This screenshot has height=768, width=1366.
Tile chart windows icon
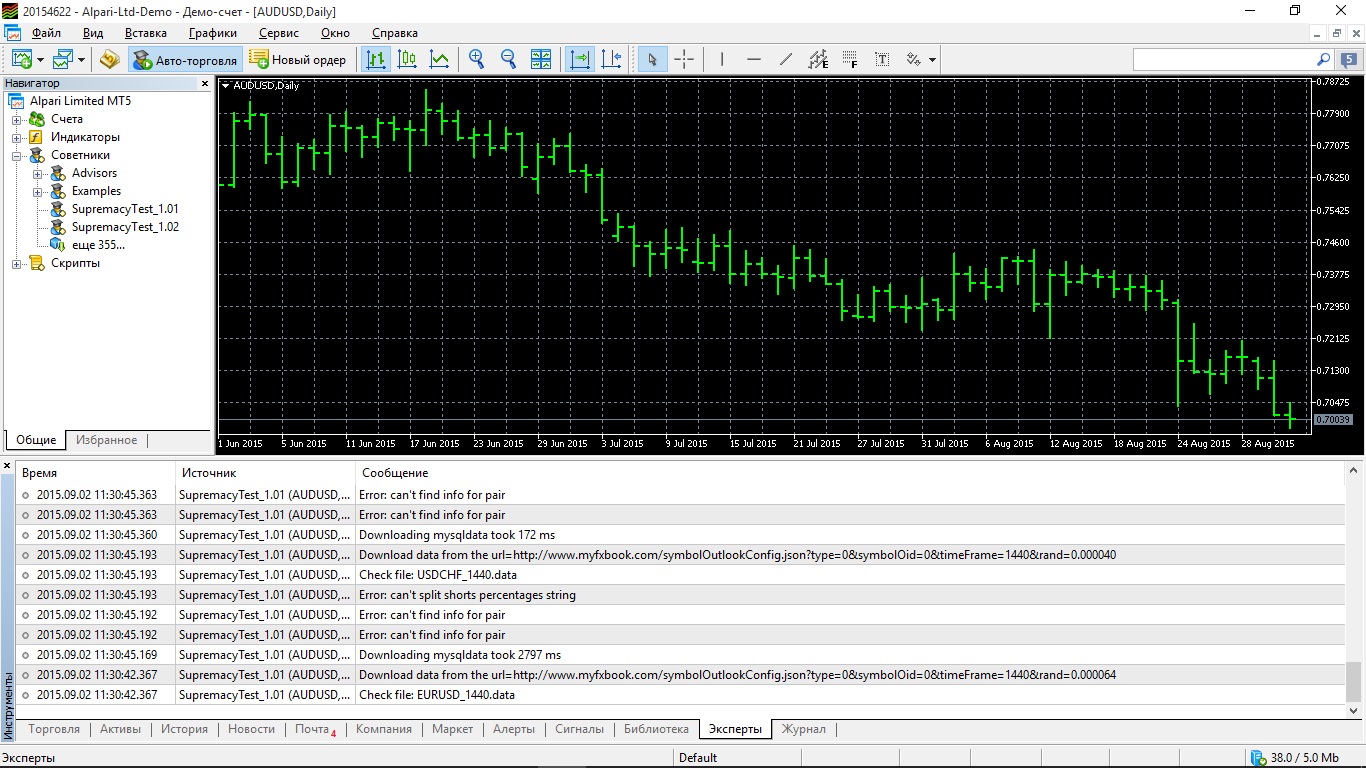pos(540,59)
